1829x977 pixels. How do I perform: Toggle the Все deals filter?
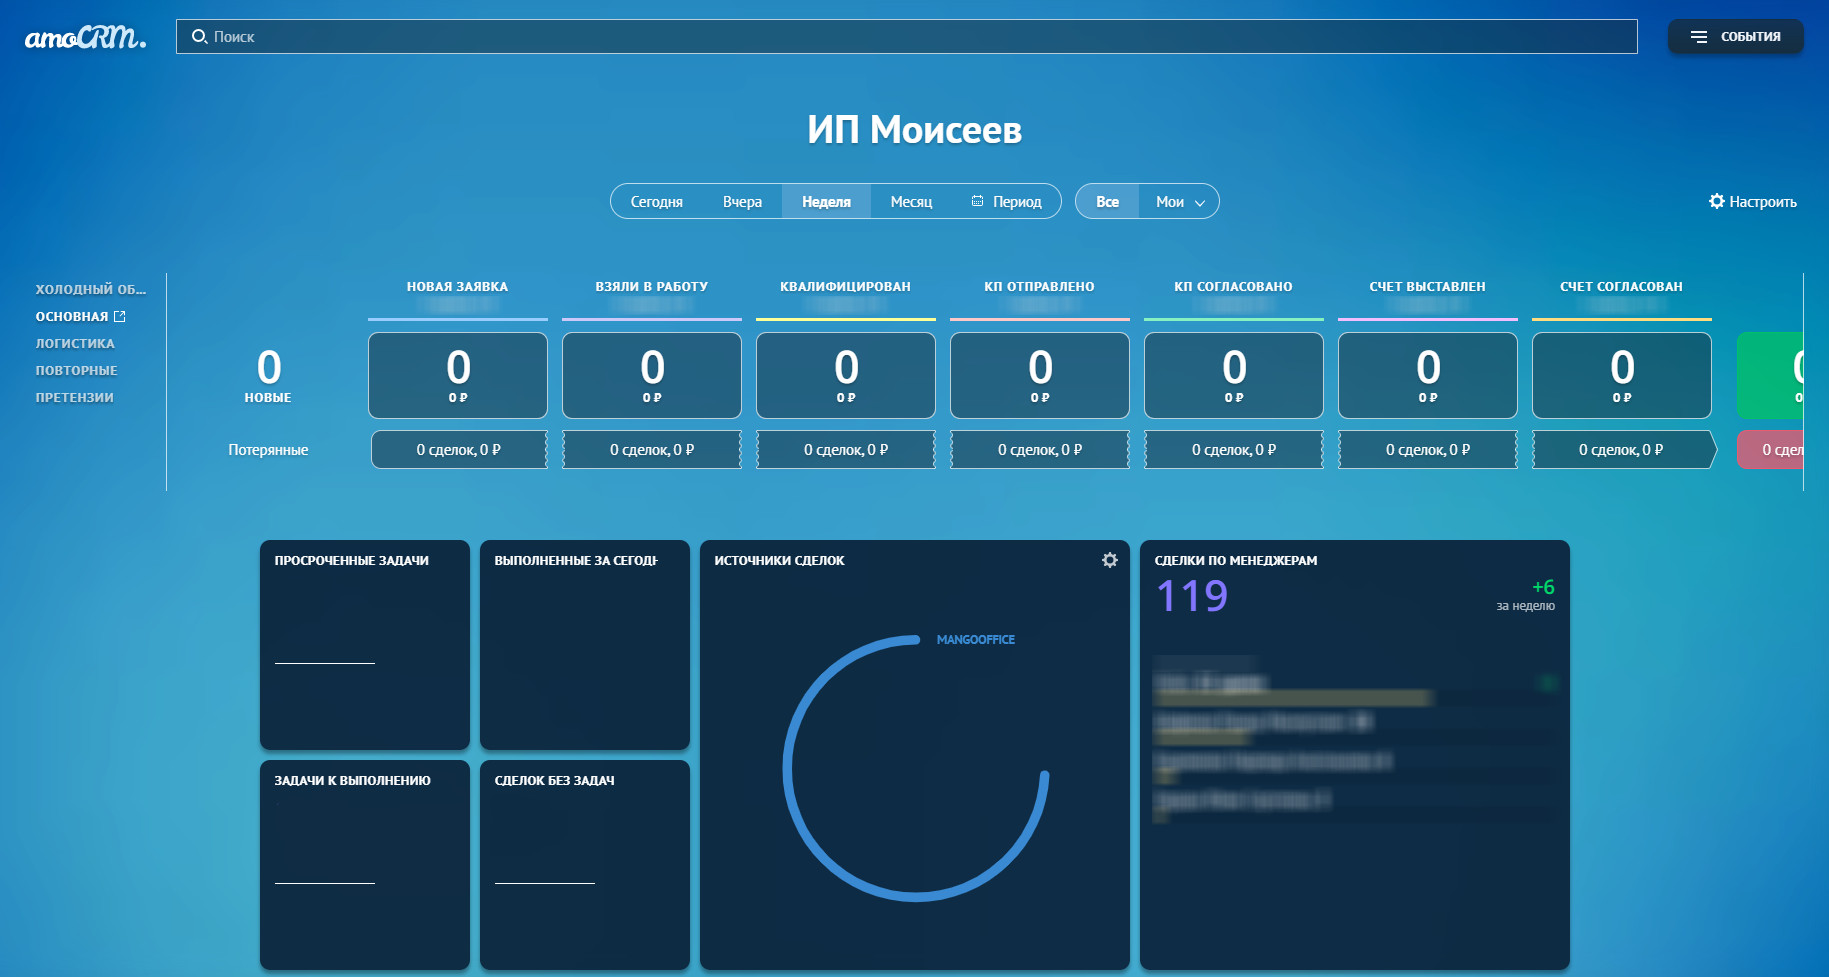click(x=1107, y=201)
